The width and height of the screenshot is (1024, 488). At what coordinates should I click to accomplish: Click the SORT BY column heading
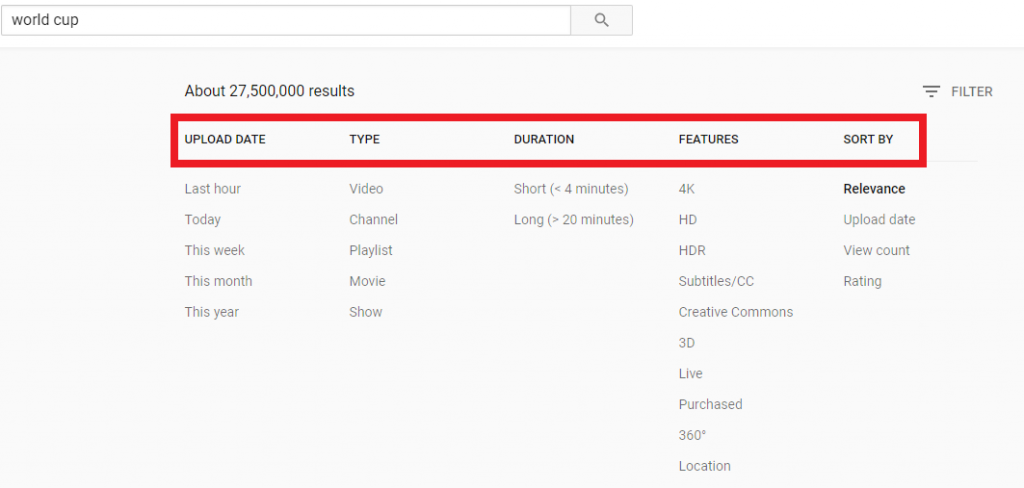coord(868,139)
